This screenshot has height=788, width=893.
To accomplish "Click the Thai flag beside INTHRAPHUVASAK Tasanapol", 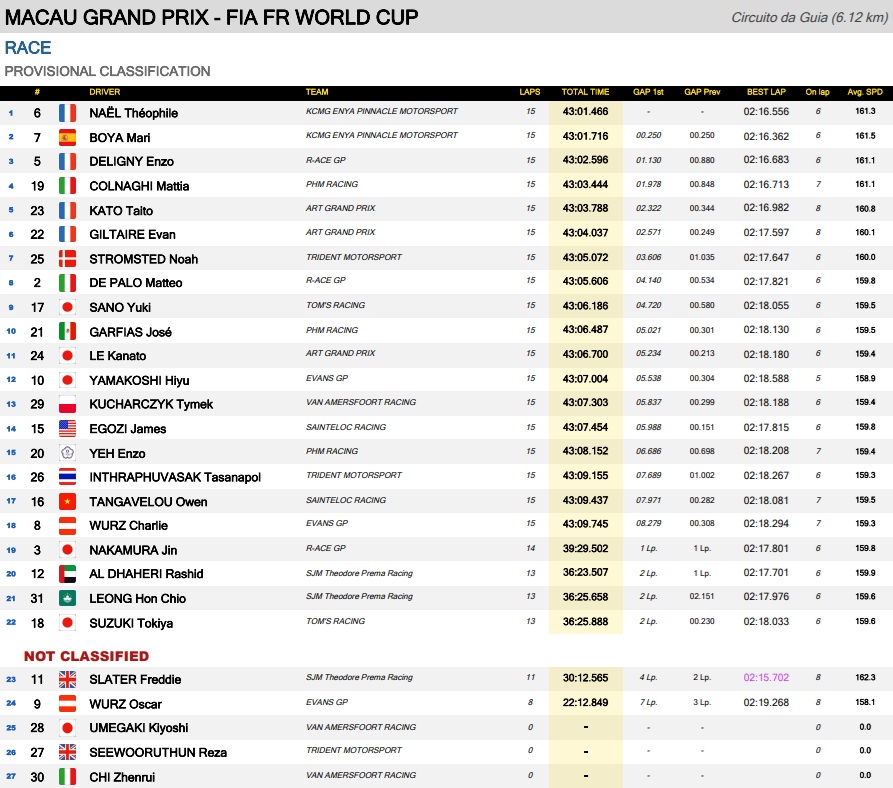I will [x=67, y=477].
